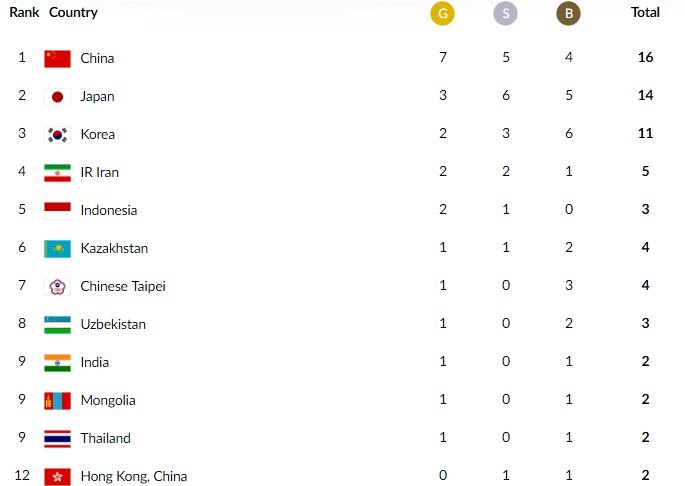Click the bronze medal column icon
This screenshot has height=486, width=685.
point(568,14)
